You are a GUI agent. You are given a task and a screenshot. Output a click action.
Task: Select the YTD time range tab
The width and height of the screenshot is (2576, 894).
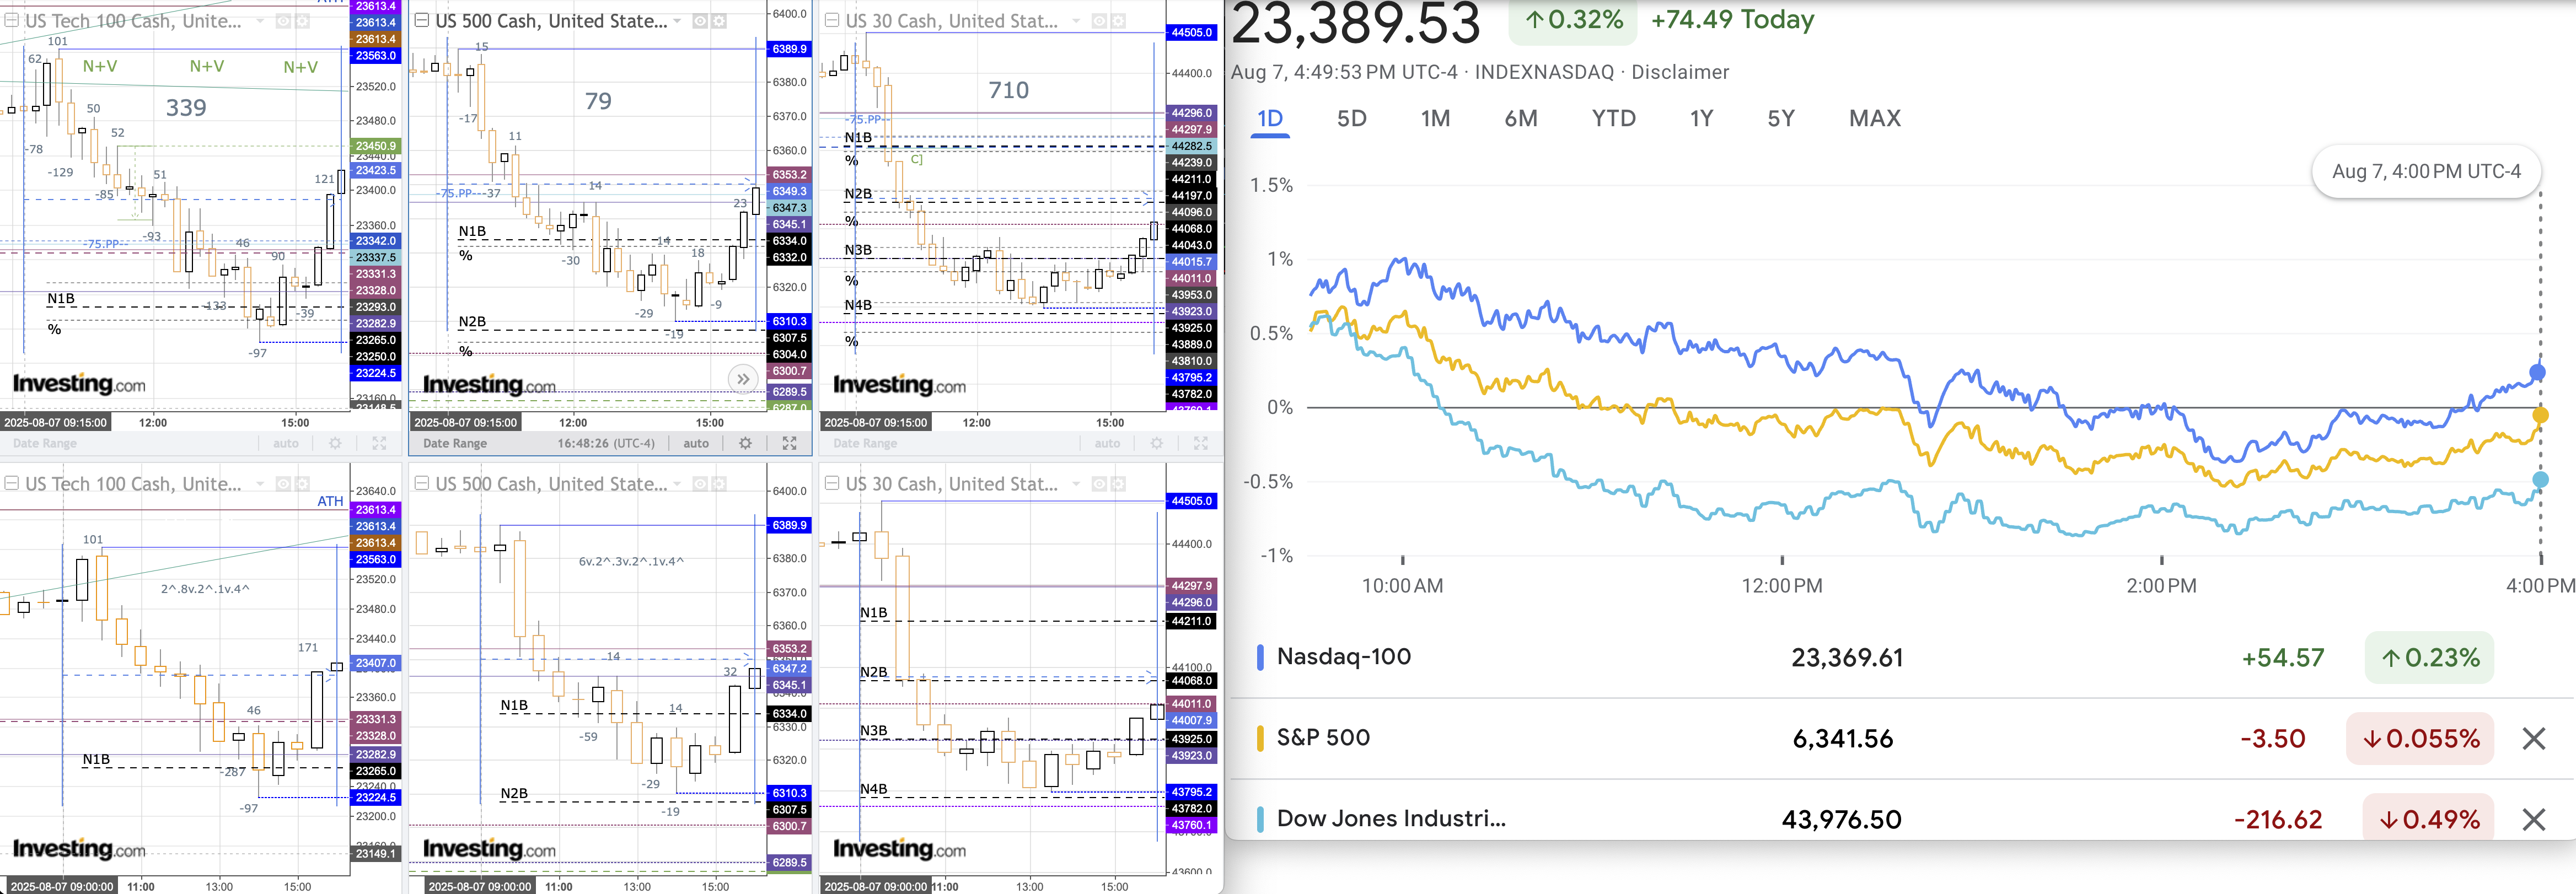coord(1613,119)
